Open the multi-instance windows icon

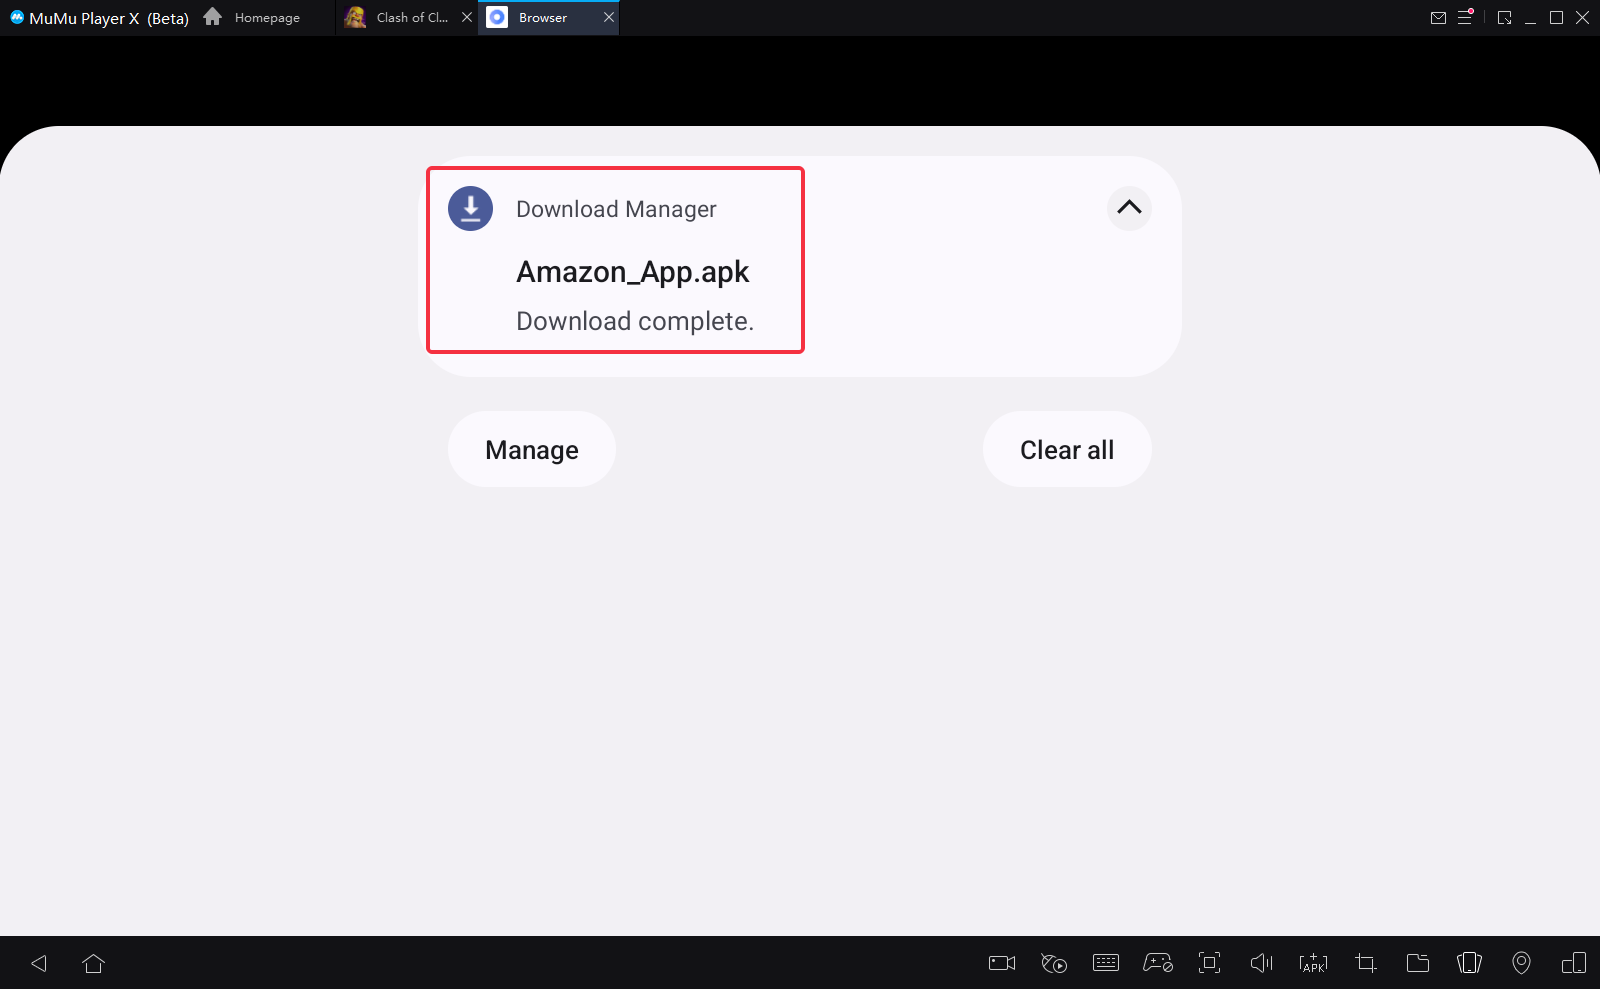coord(1574,963)
